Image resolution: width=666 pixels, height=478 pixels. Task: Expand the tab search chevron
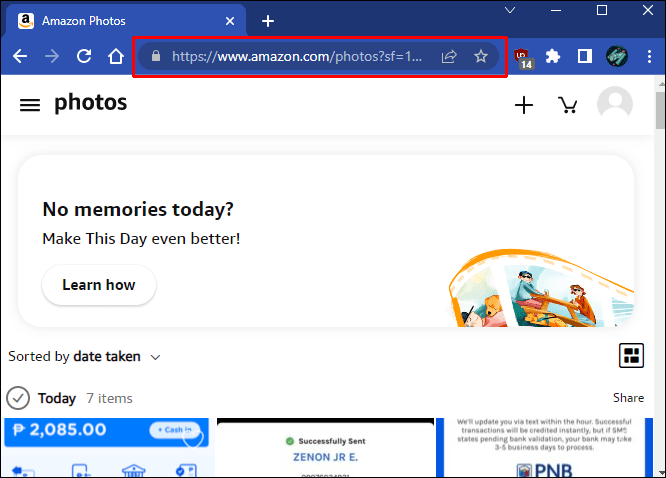tap(510, 10)
